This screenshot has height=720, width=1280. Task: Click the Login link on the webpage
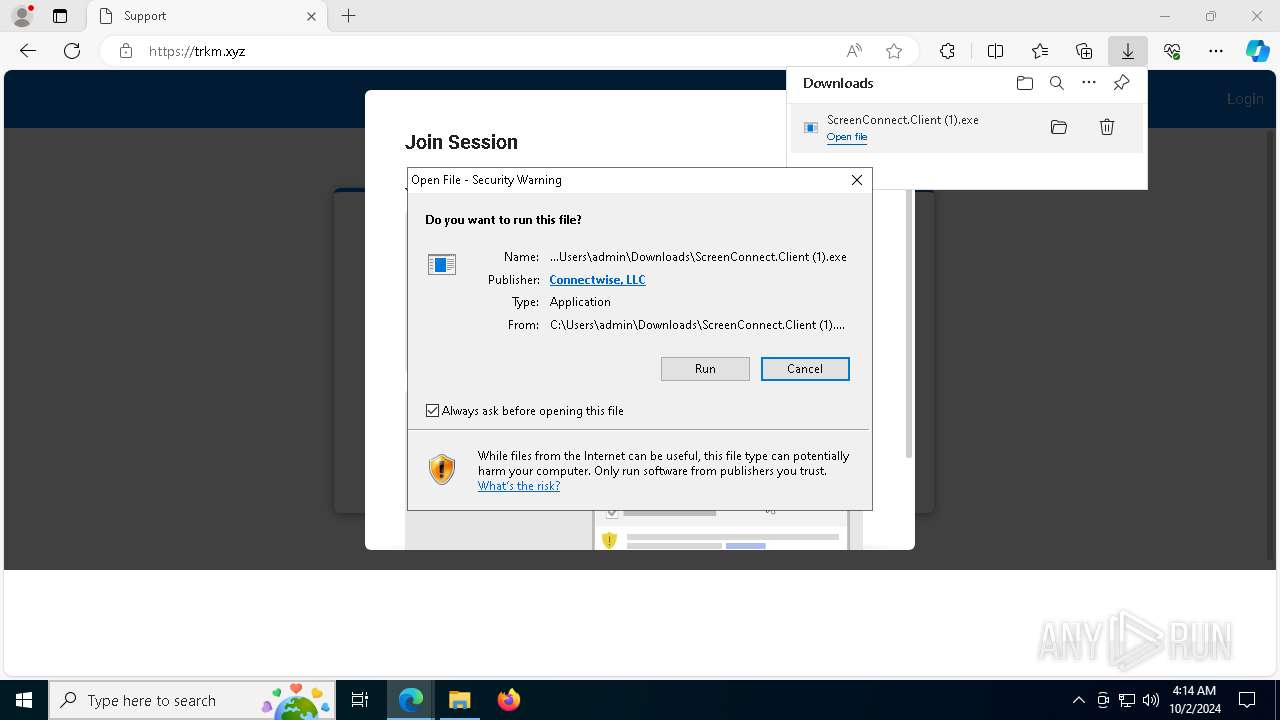pos(1245,99)
